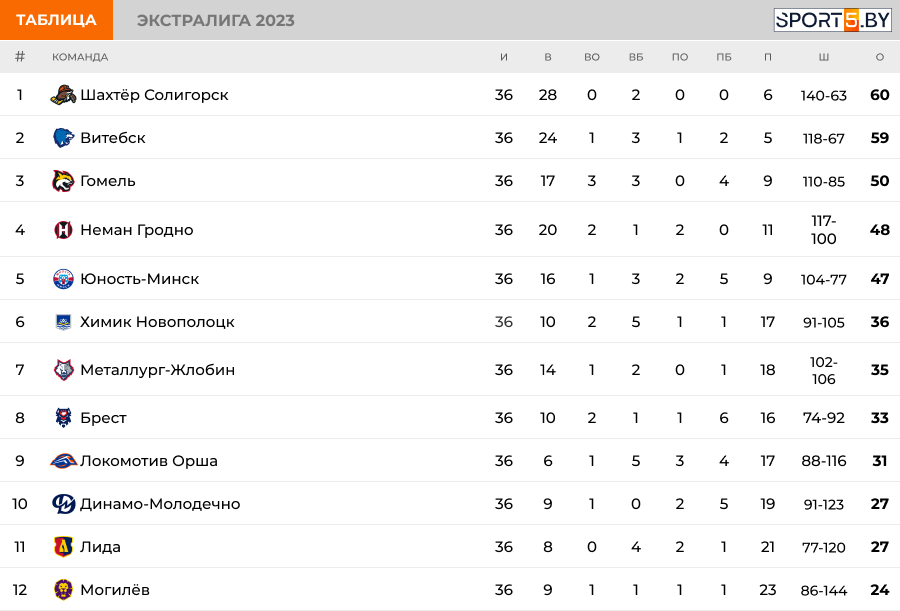Click the КОМАНДА column header

(x=80, y=57)
